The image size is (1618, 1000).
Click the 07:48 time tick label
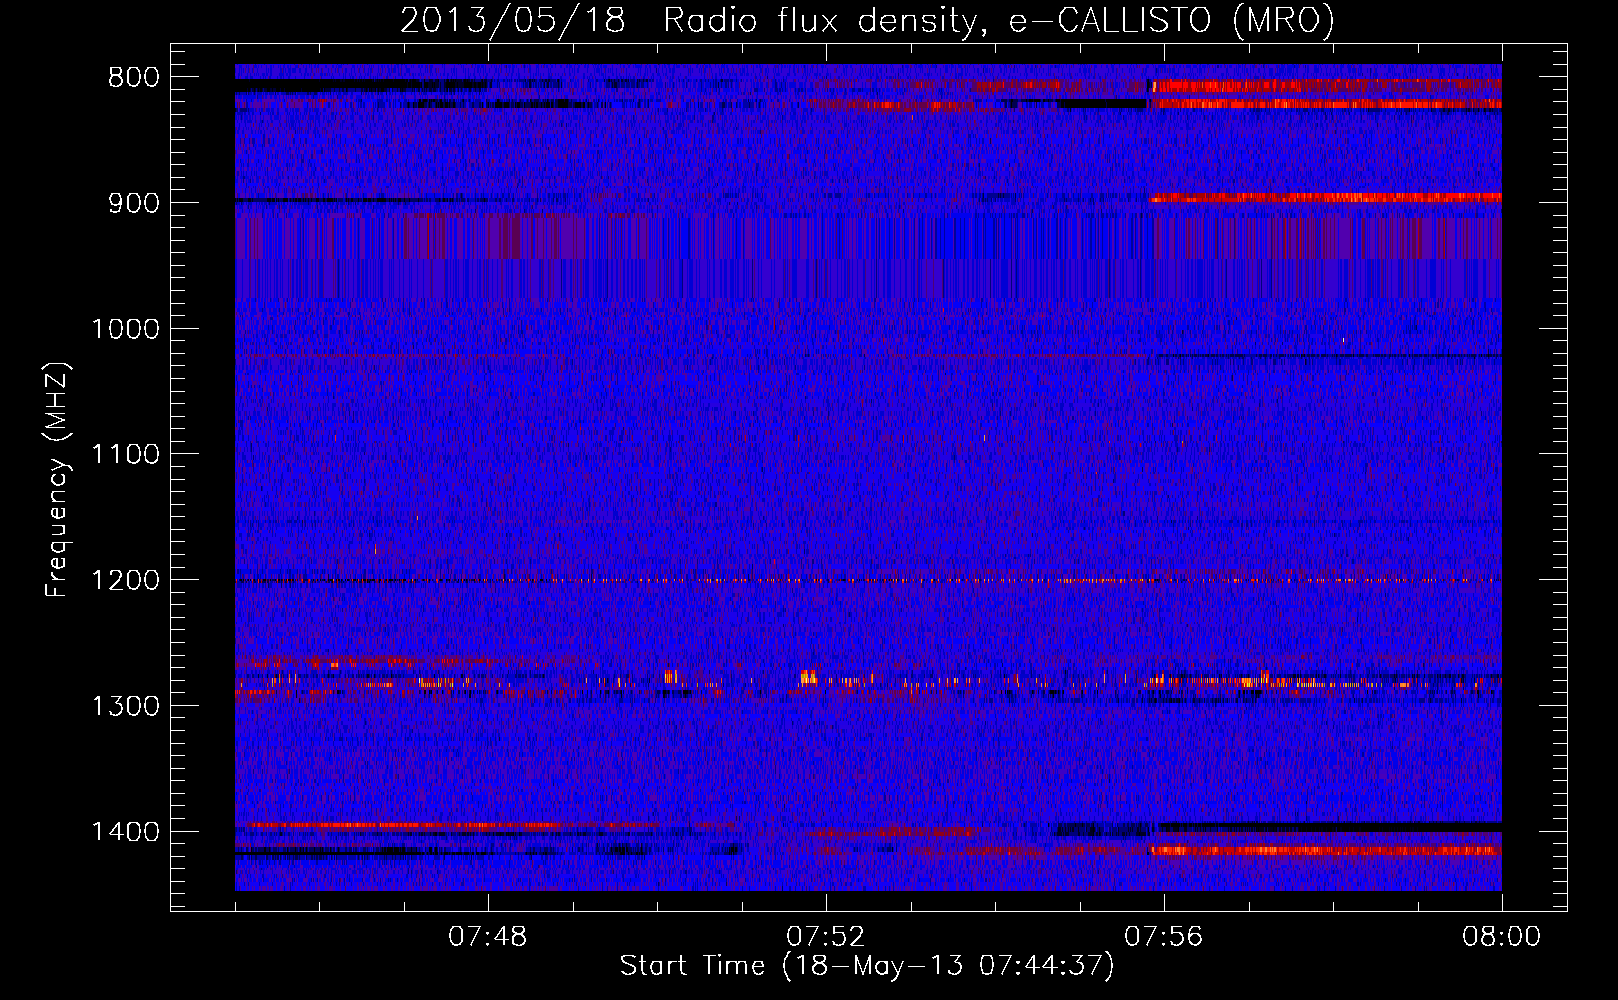(x=488, y=937)
